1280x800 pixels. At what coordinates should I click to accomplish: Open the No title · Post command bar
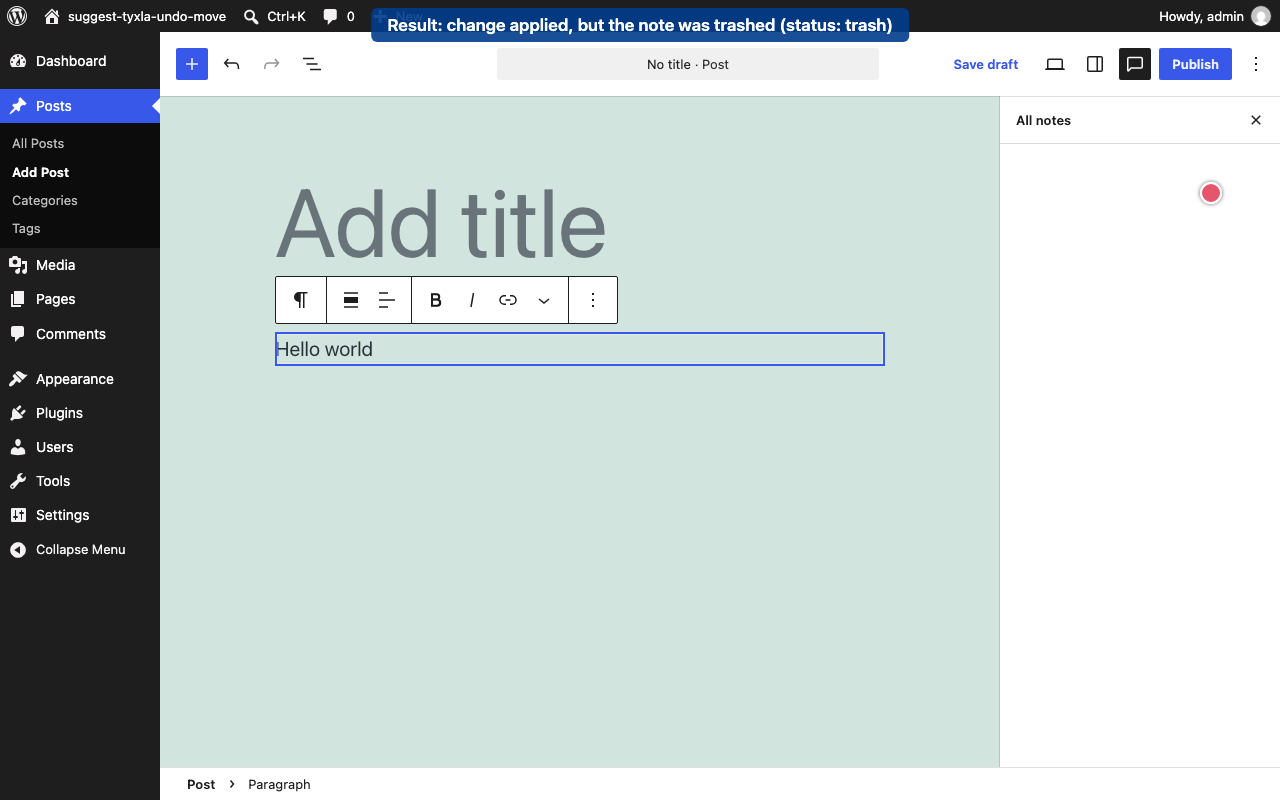(688, 64)
